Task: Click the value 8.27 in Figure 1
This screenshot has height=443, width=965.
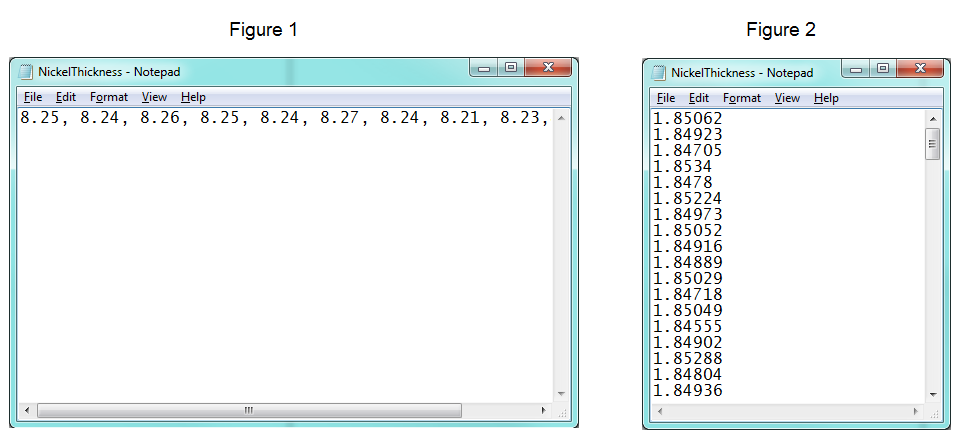Action: pyautogui.click(x=339, y=118)
